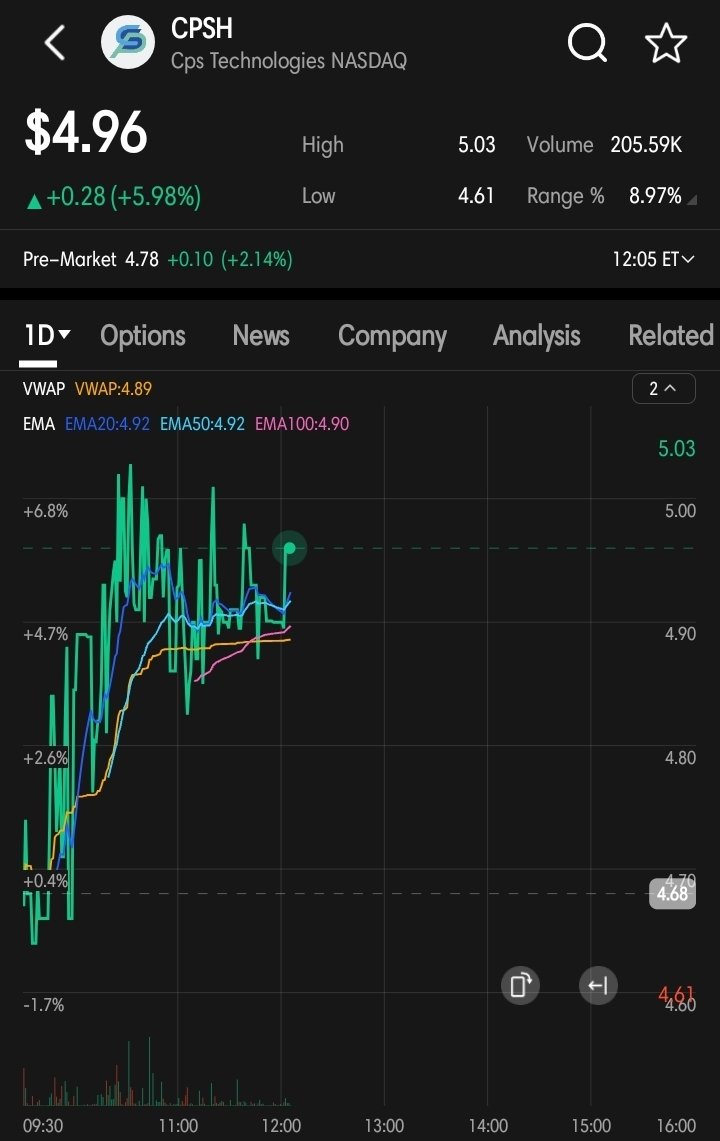Collapse indicators using the 2 chevron button
The image size is (720, 1141).
click(x=663, y=389)
